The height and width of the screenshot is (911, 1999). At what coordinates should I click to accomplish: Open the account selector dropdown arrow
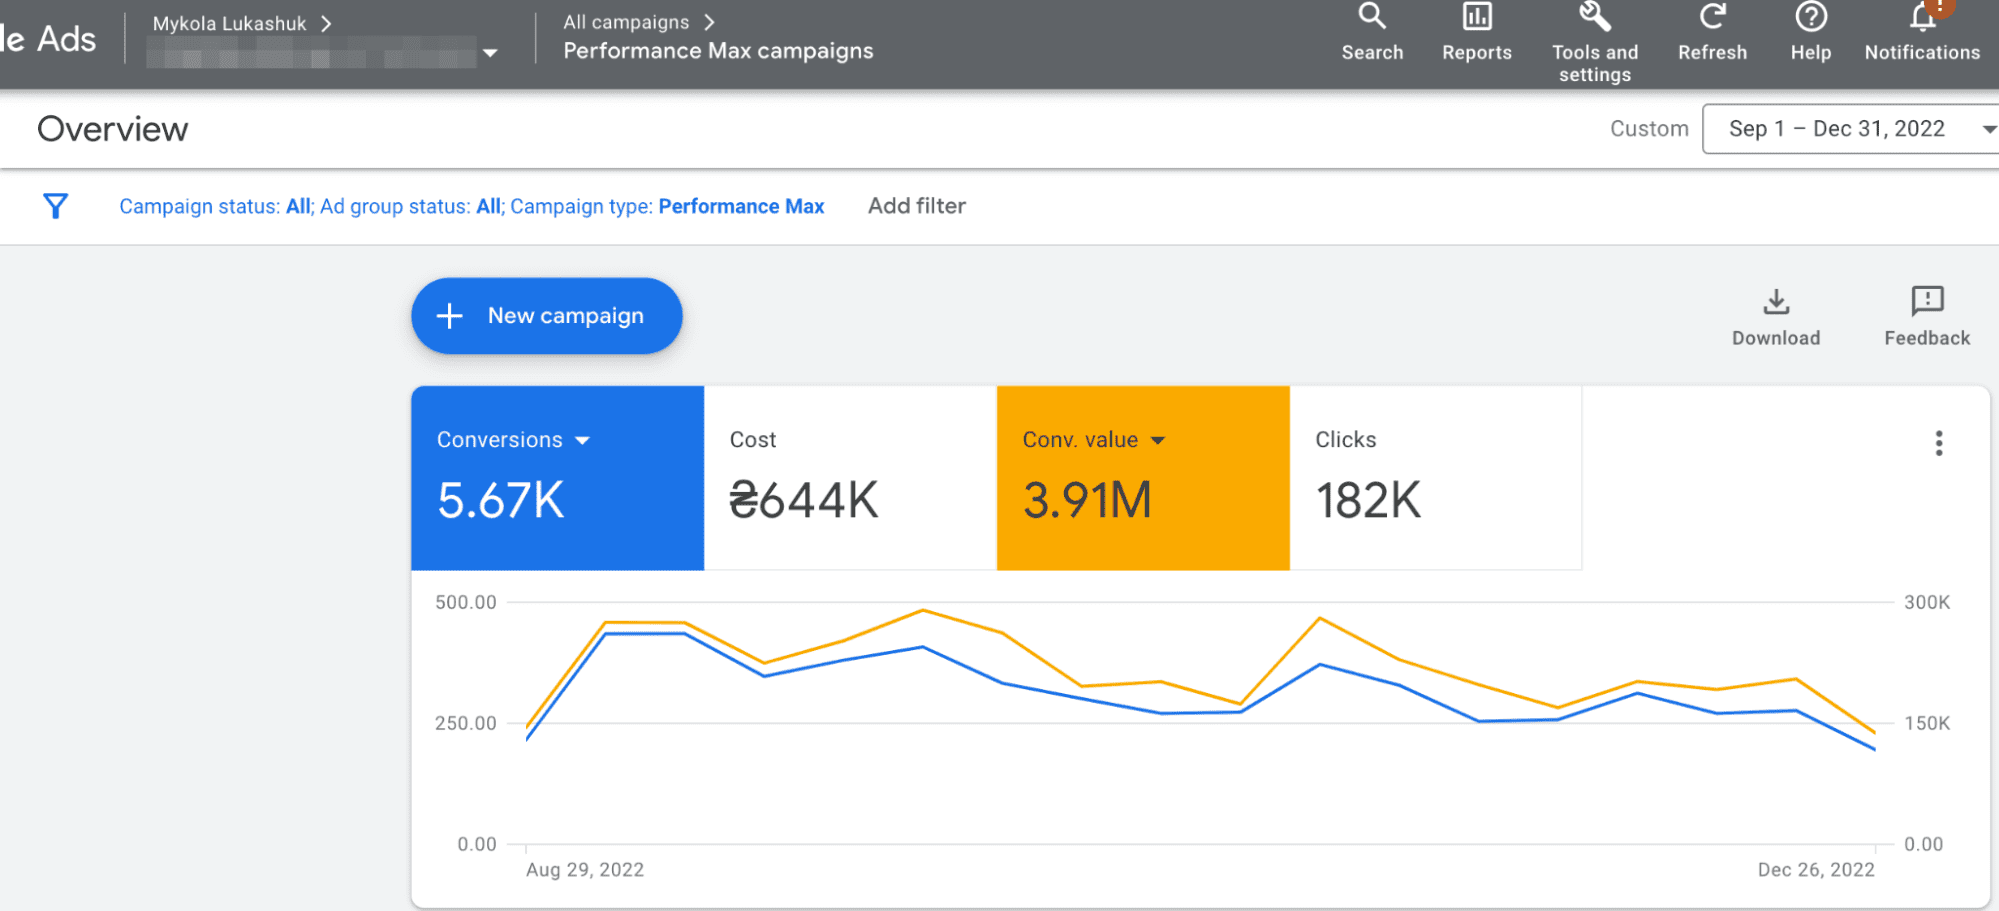[489, 54]
